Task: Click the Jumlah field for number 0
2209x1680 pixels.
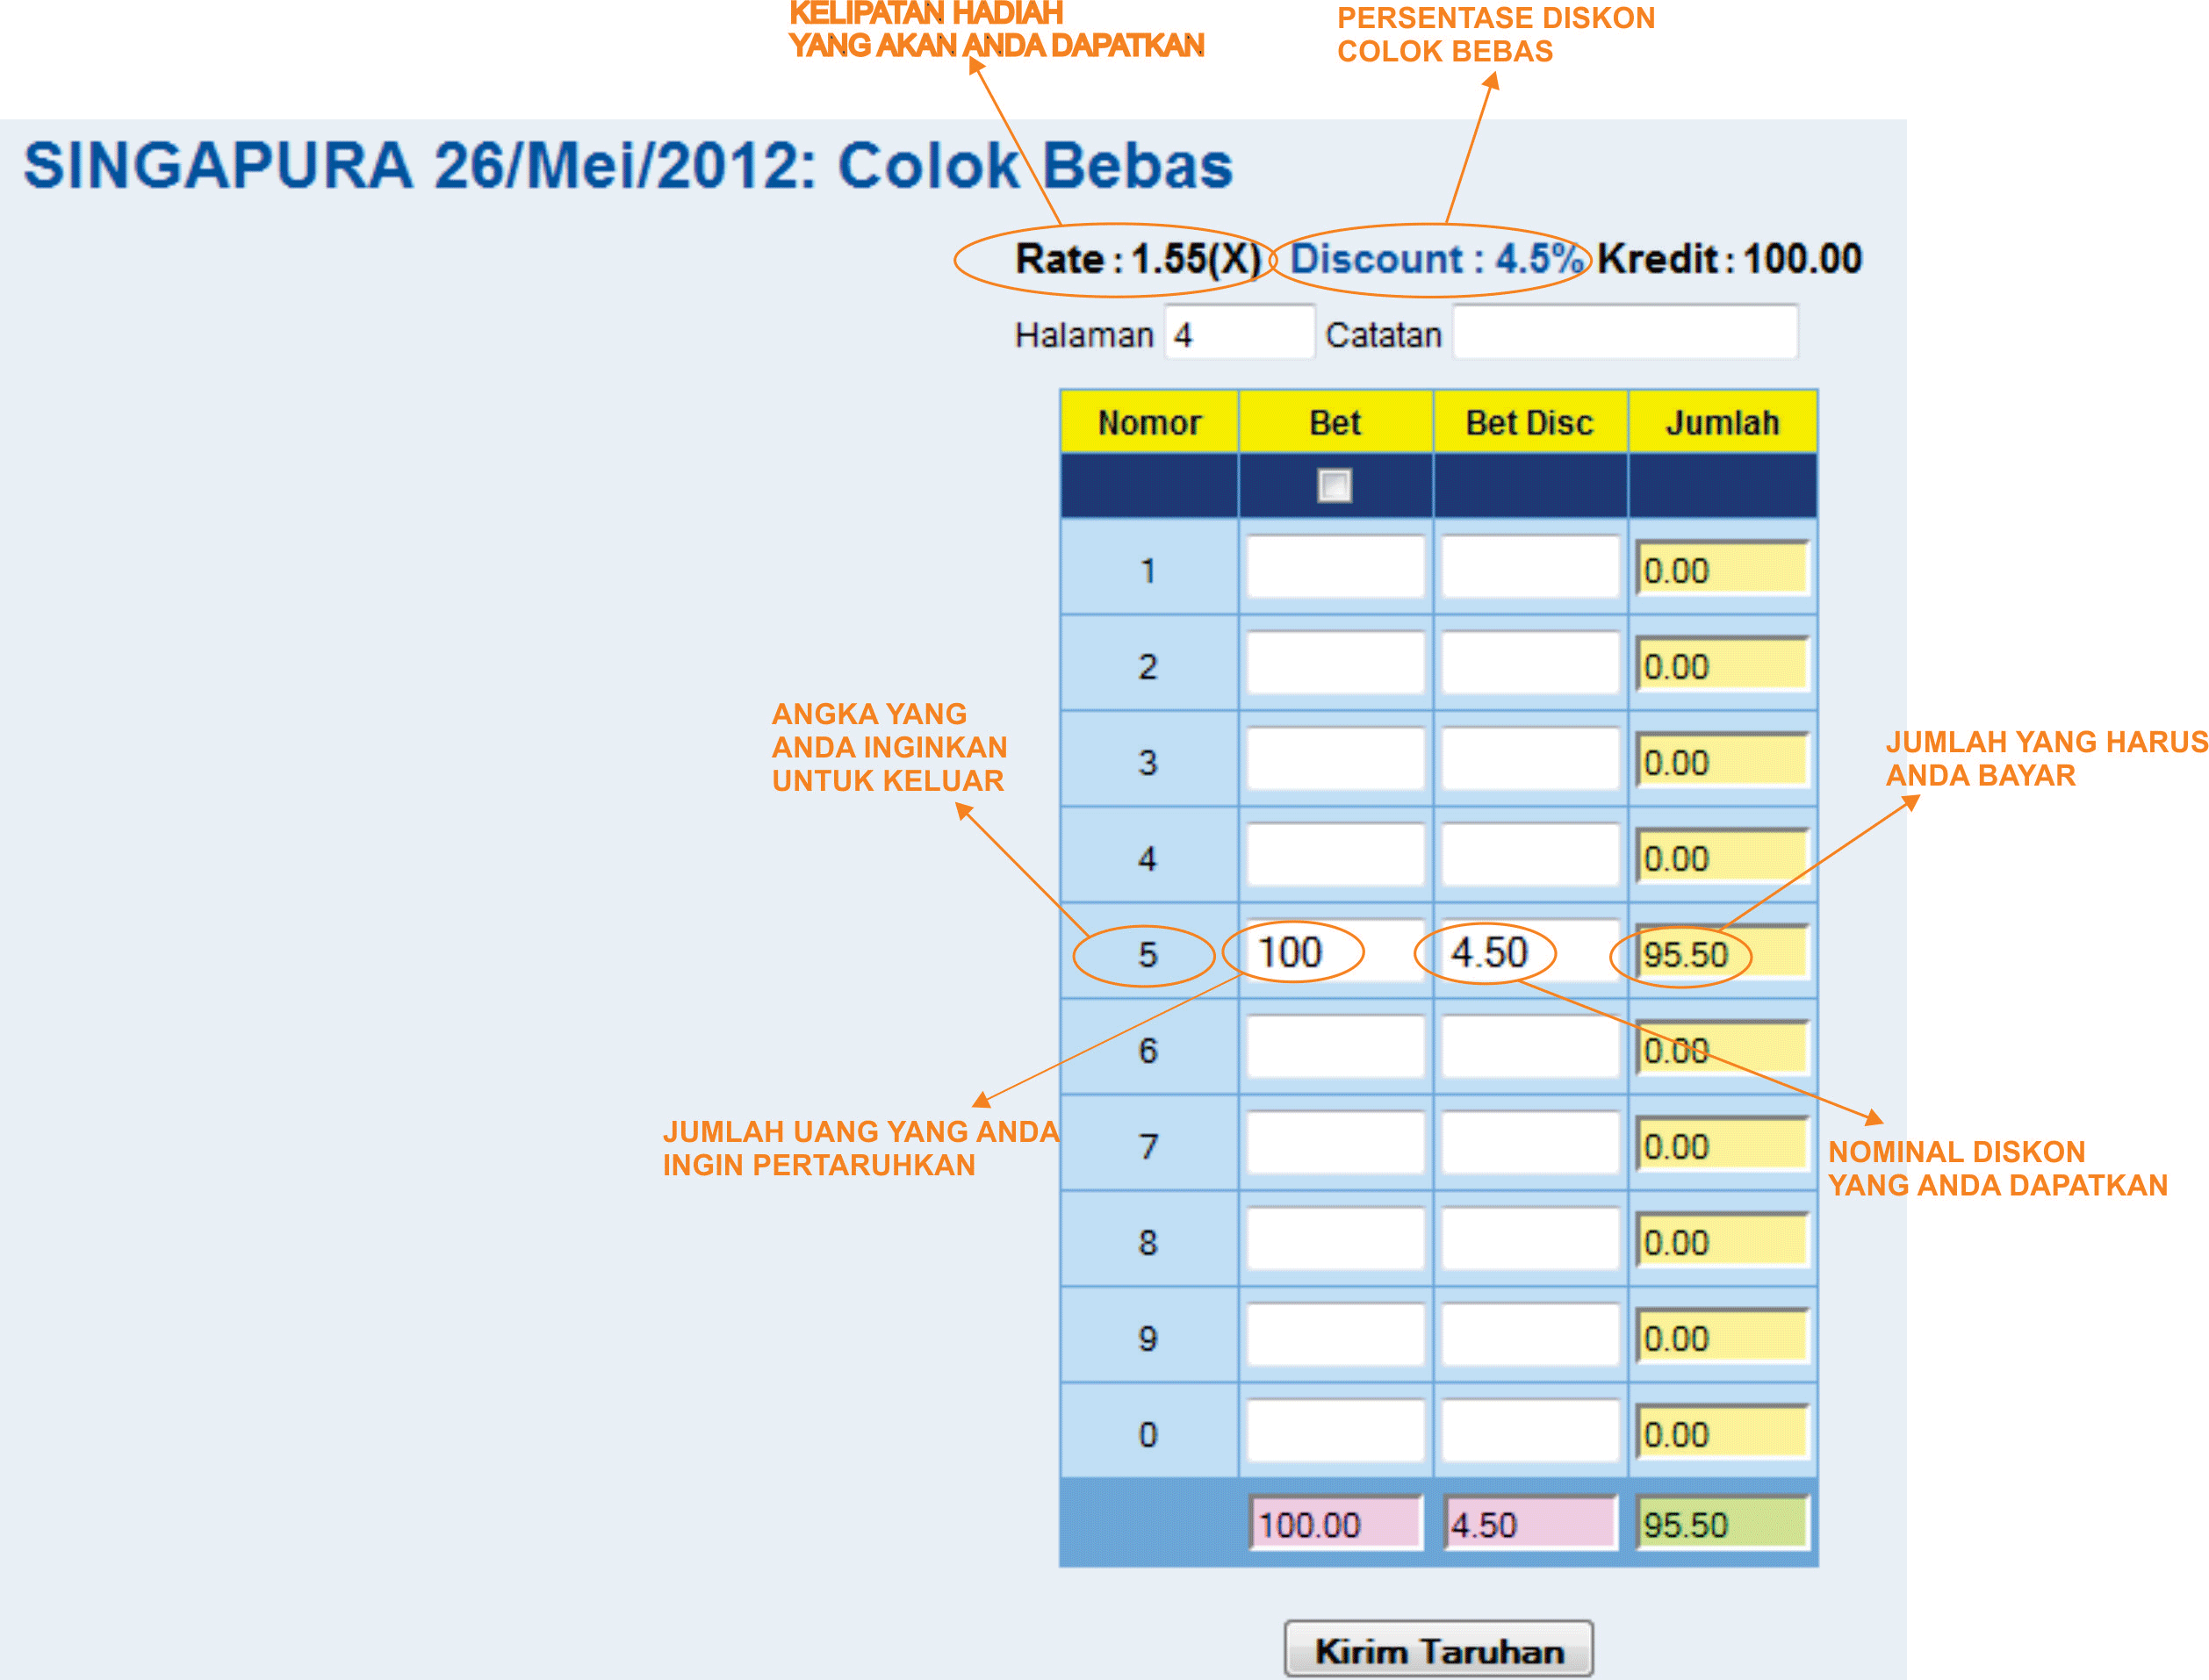Action: click(1722, 1433)
